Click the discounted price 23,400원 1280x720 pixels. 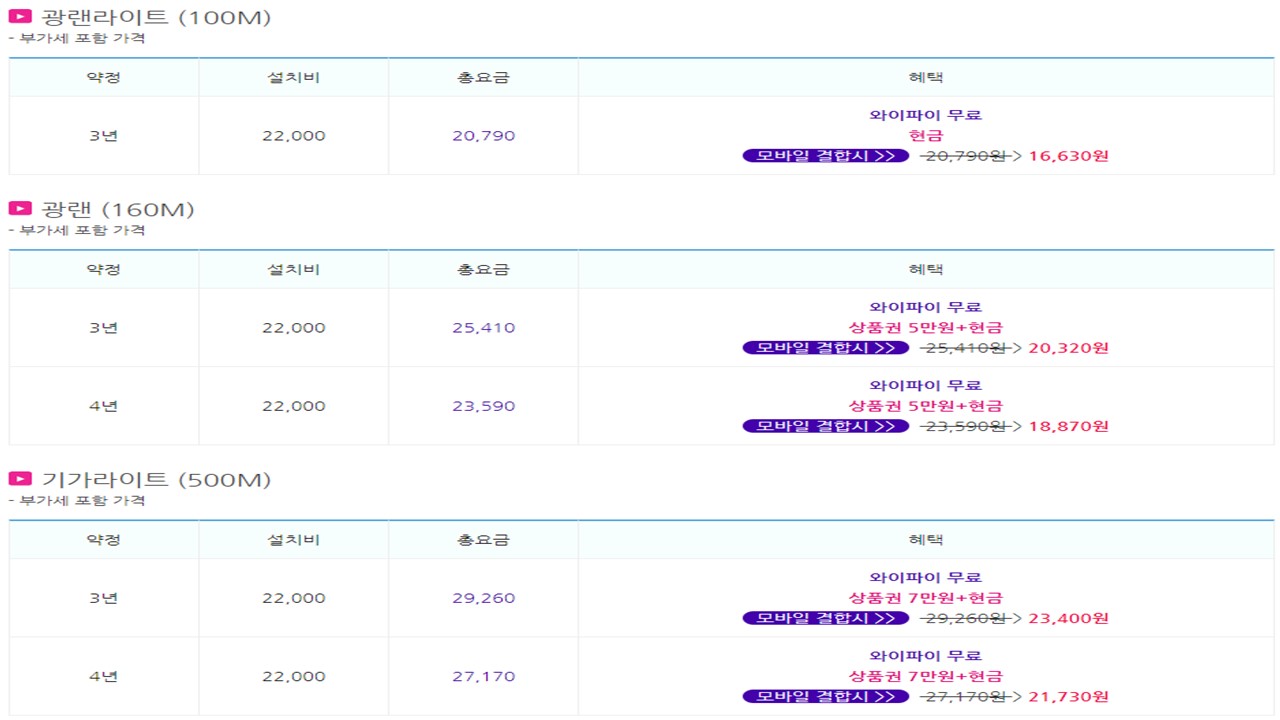(1069, 618)
